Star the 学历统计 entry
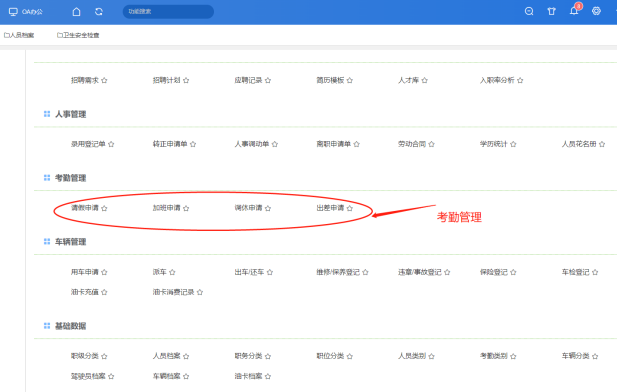The image size is (617, 392). pos(513,144)
